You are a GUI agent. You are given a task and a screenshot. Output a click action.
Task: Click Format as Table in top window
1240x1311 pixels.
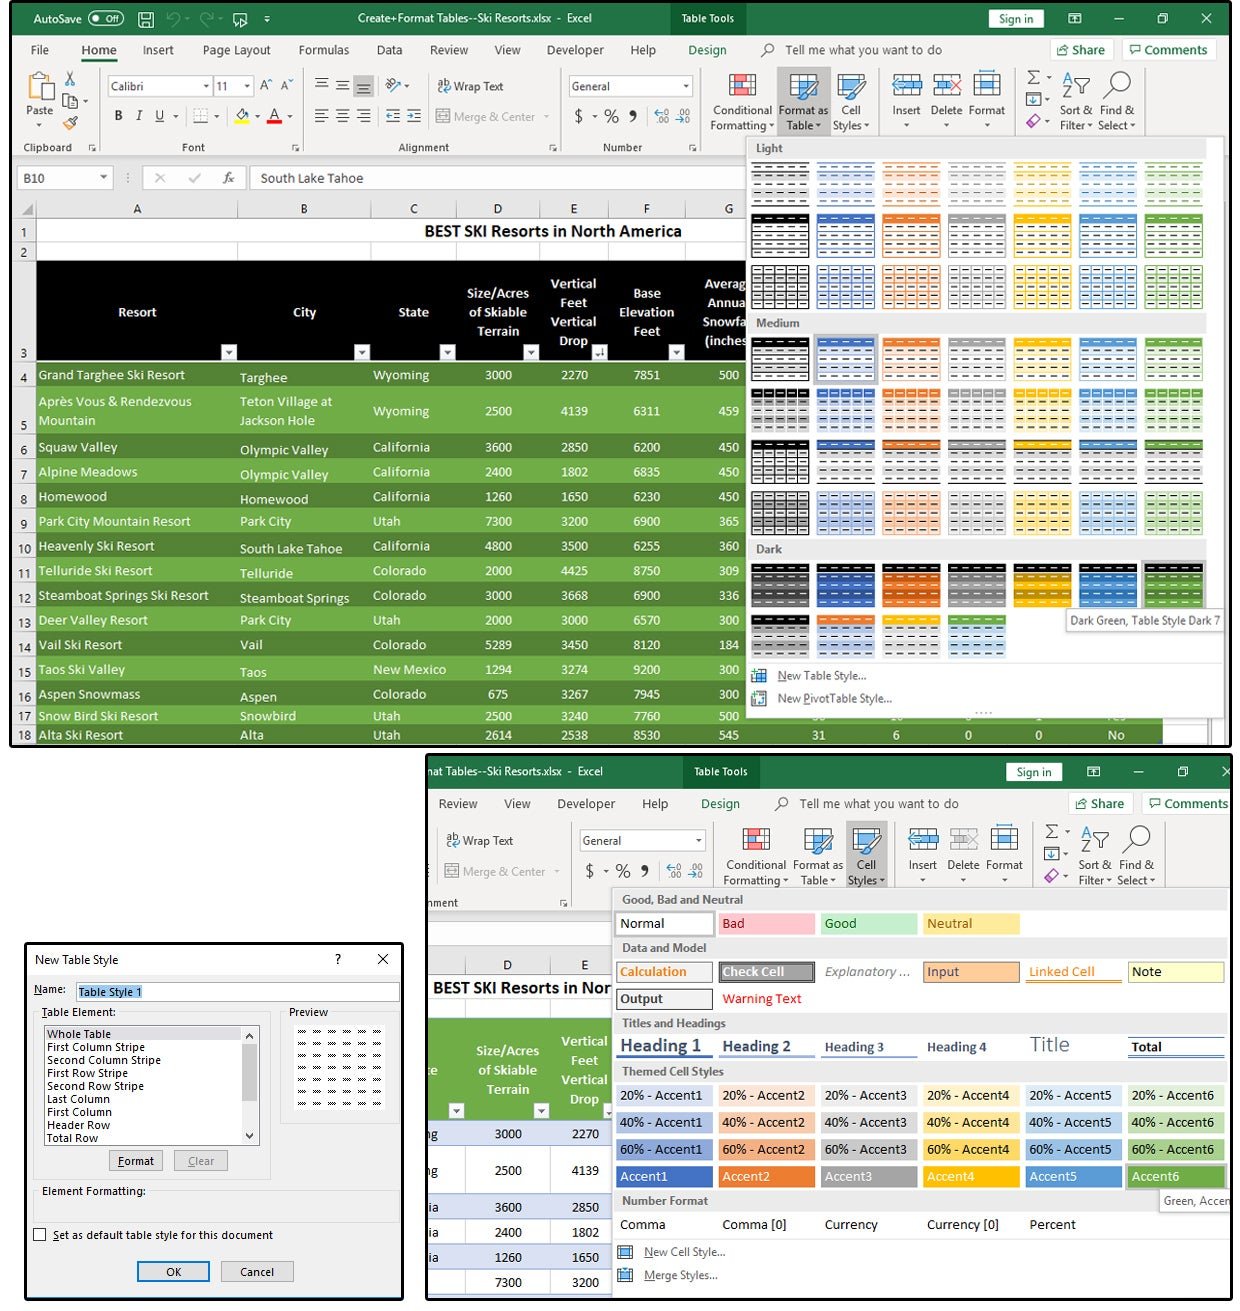click(803, 102)
